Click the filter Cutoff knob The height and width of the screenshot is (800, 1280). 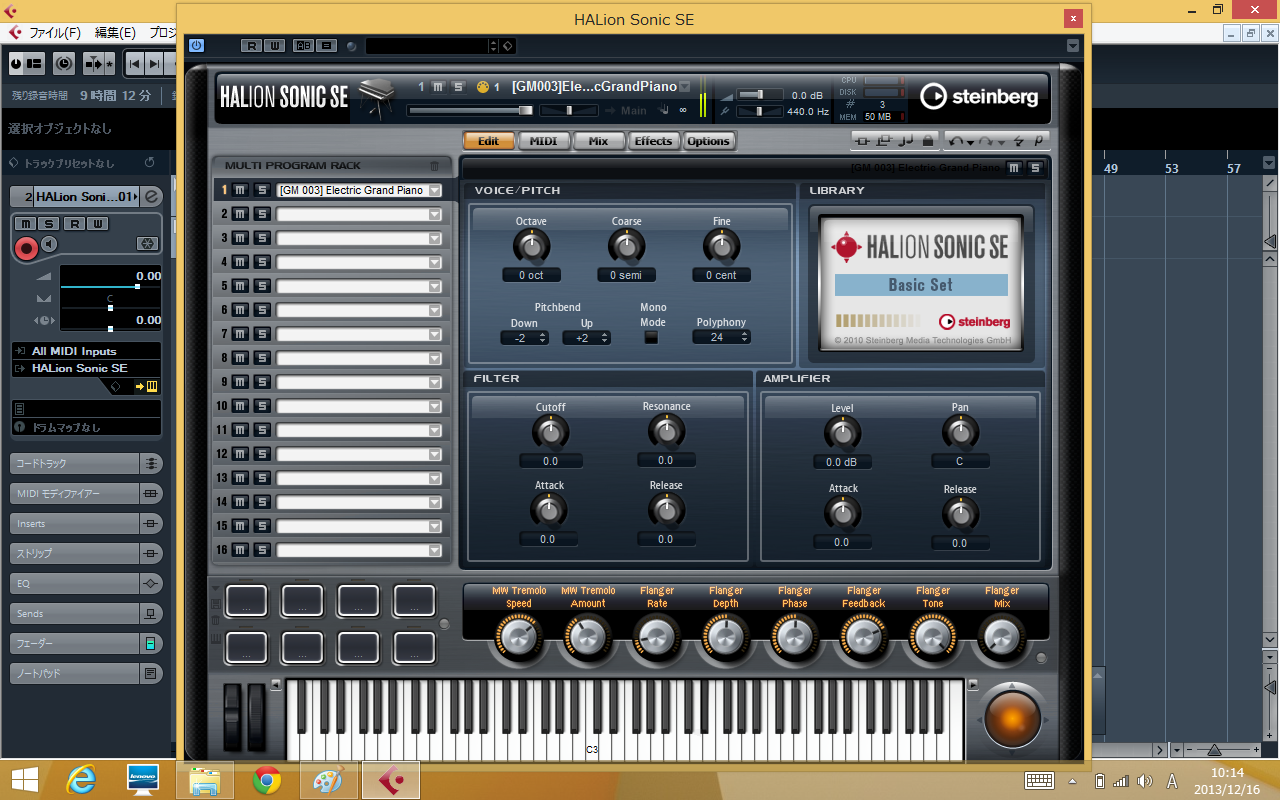coord(550,432)
